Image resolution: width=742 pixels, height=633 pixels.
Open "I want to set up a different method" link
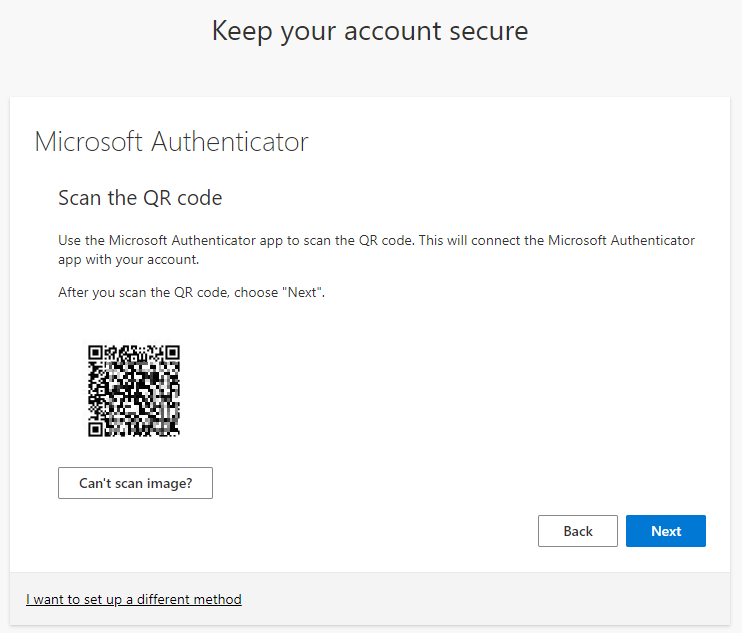point(134,599)
